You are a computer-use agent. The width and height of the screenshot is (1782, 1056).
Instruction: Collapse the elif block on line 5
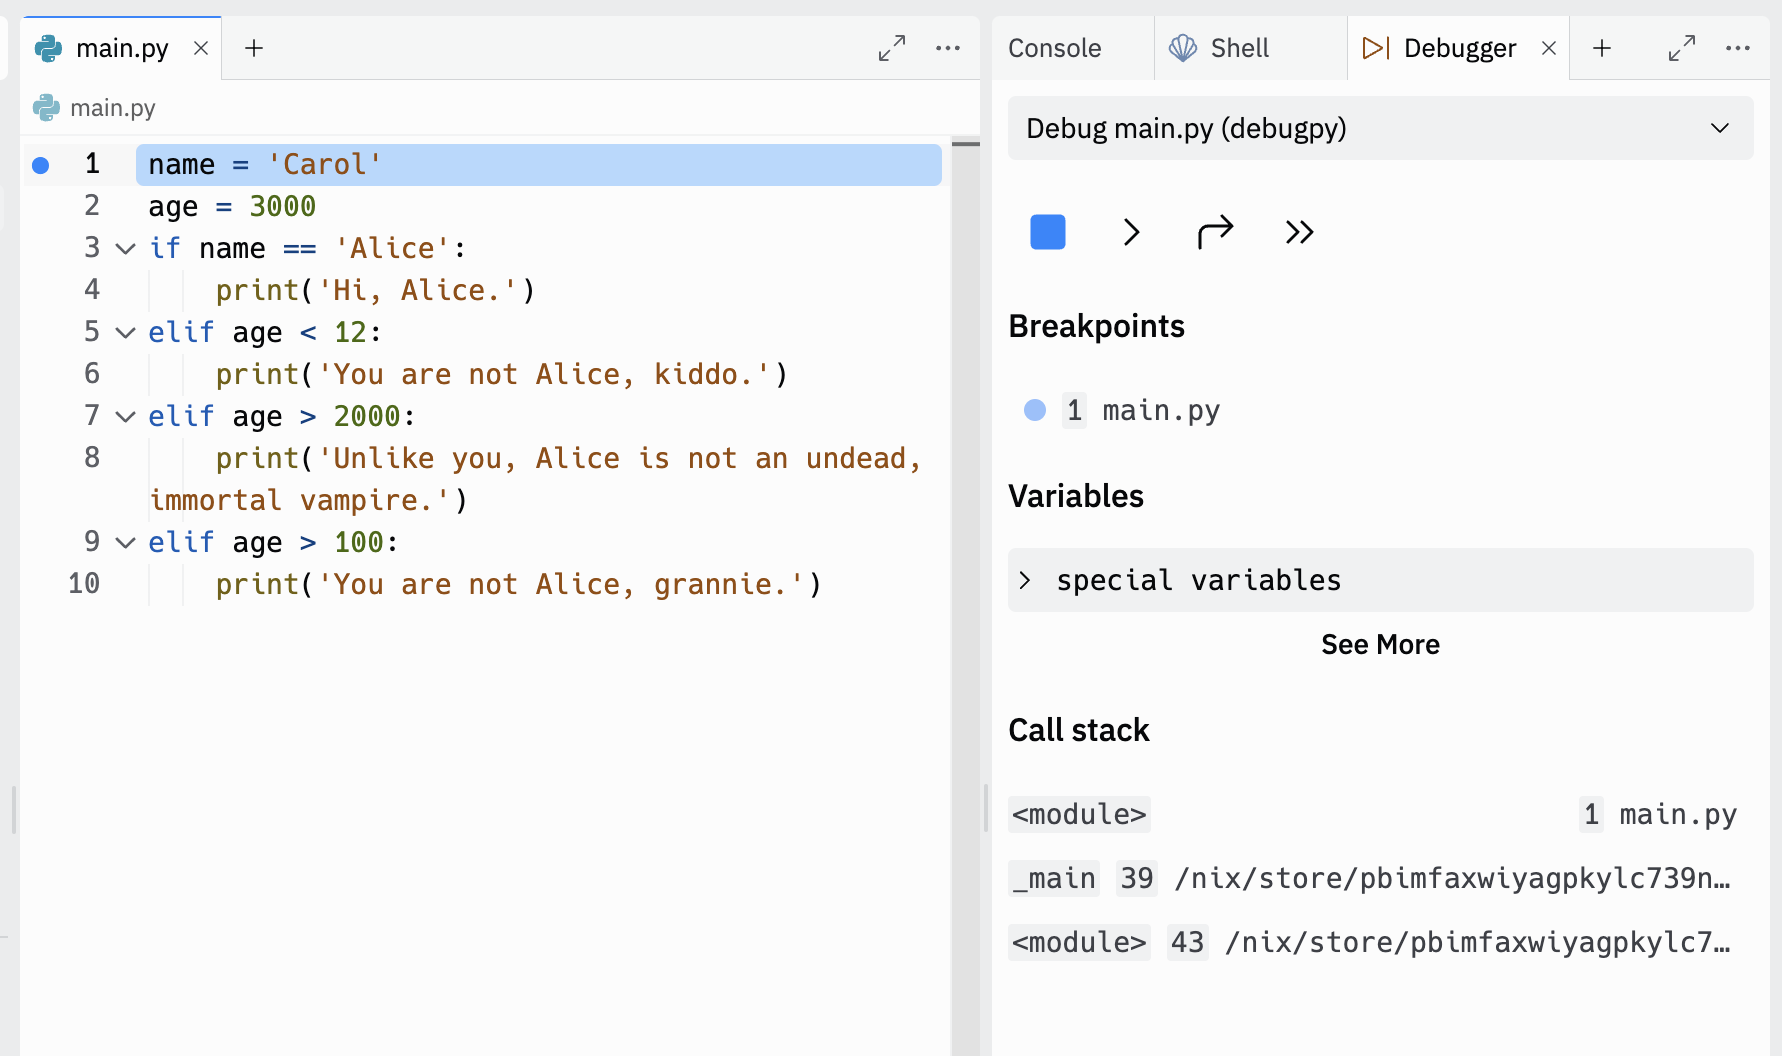pos(125,332)
